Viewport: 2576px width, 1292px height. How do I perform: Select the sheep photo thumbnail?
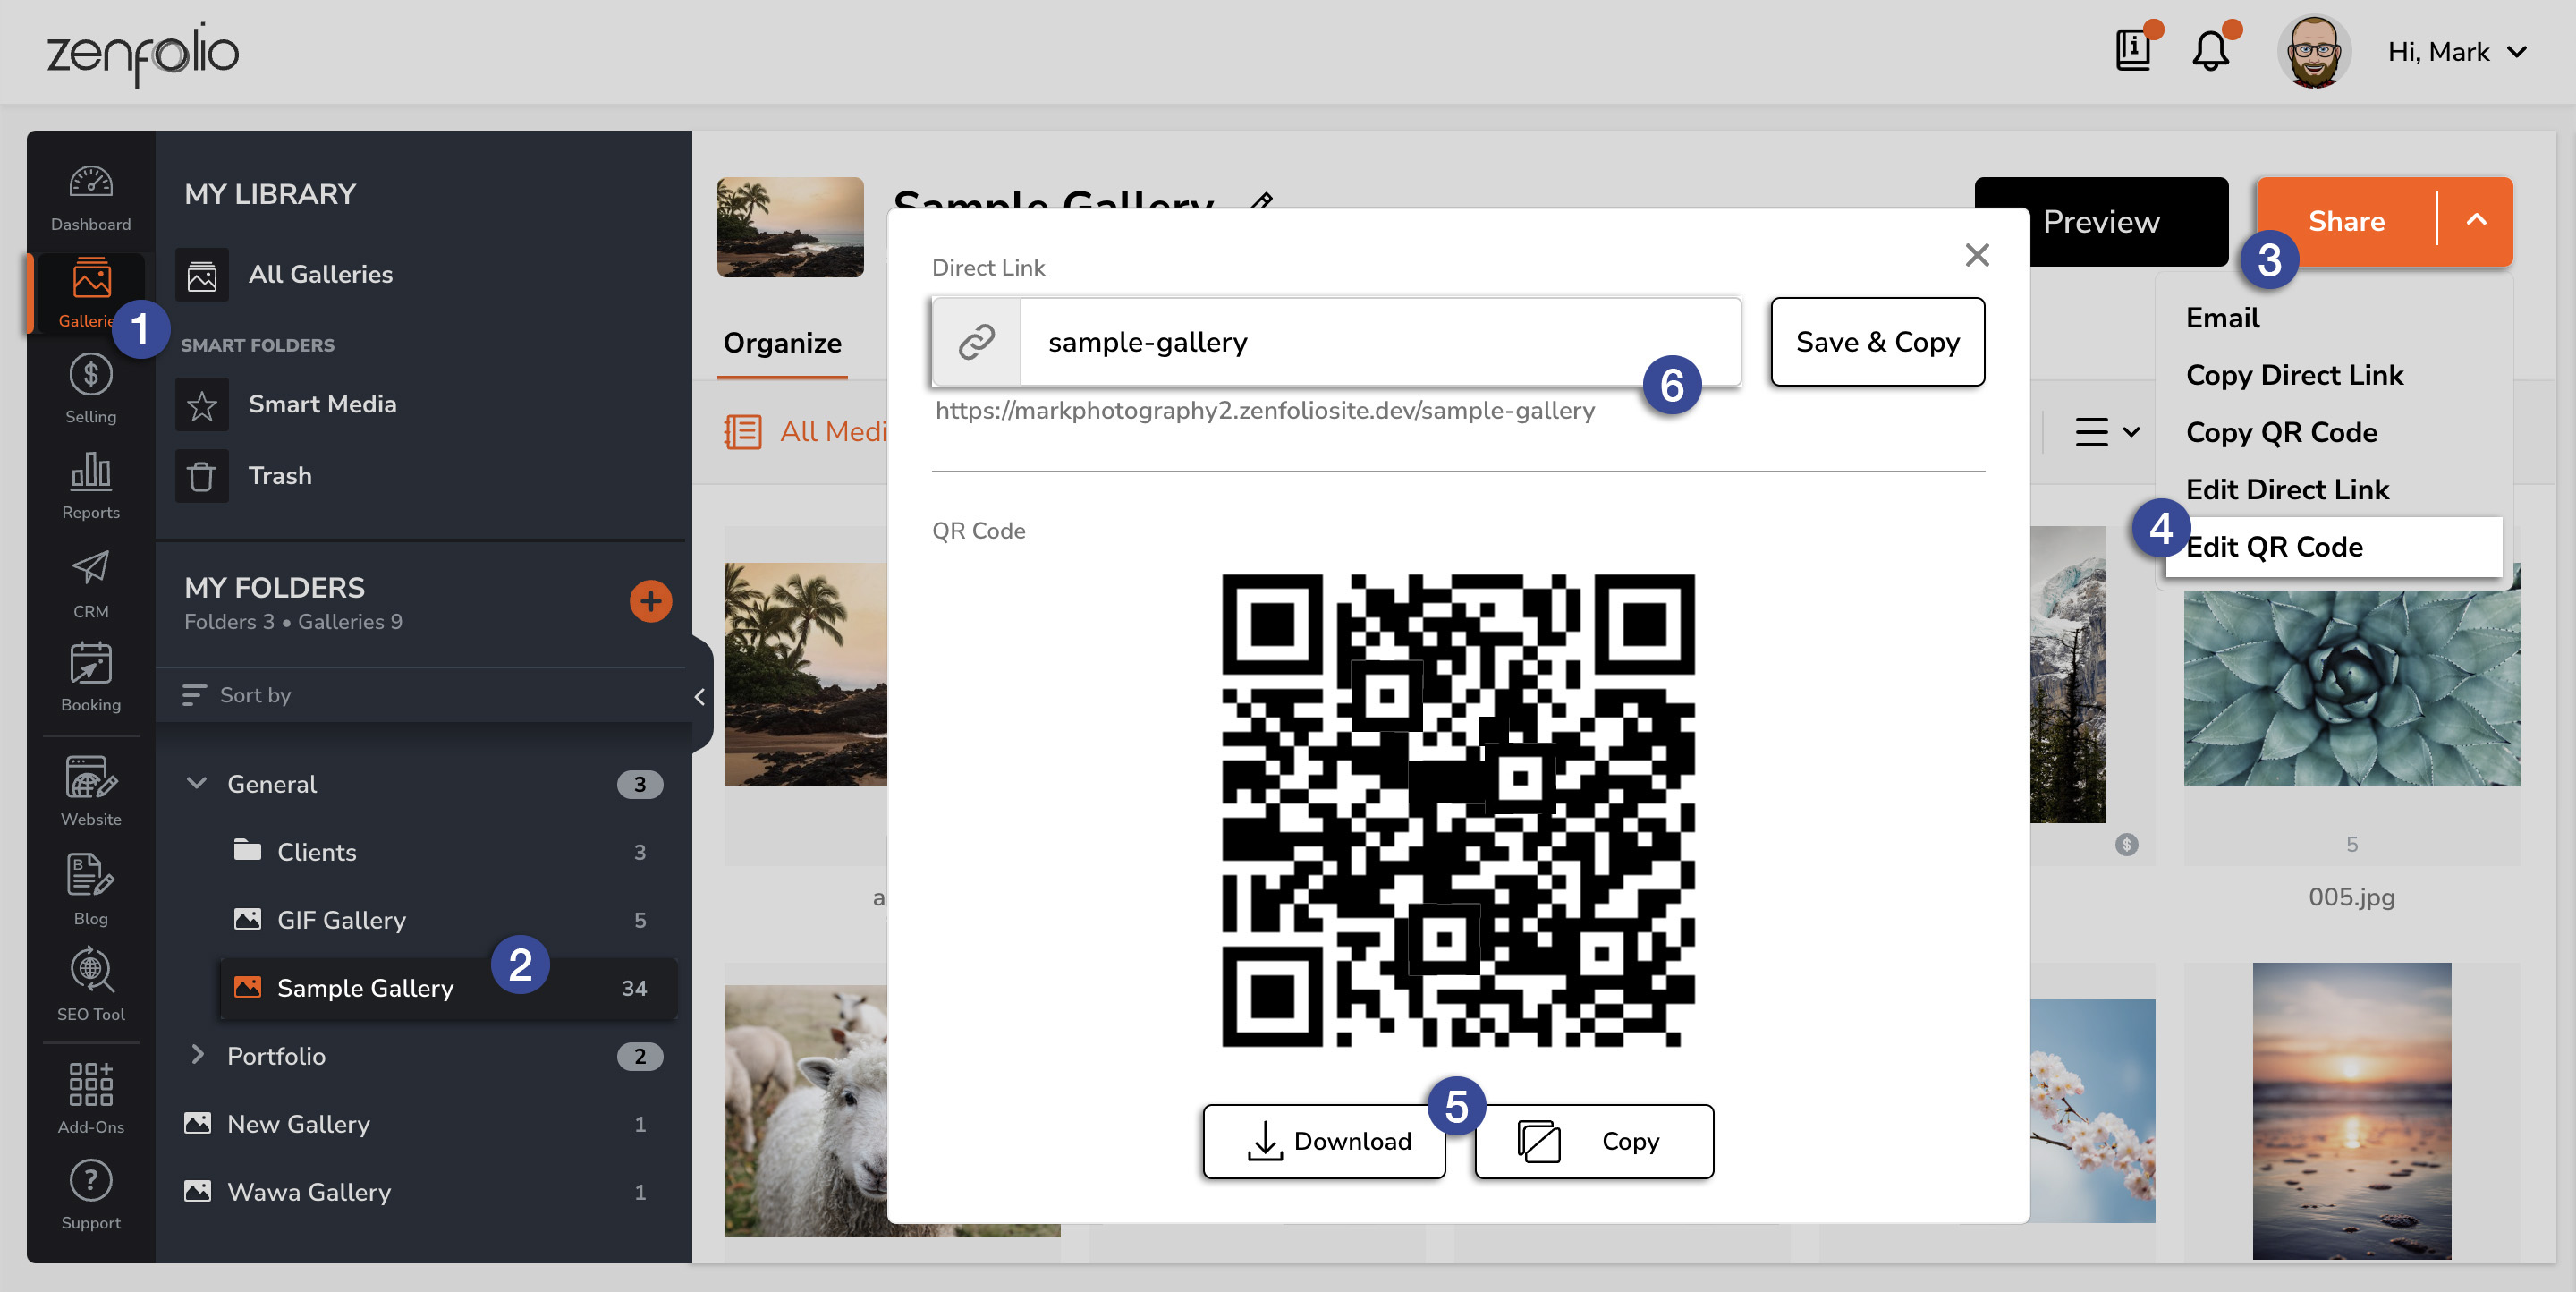(806, 1110)
